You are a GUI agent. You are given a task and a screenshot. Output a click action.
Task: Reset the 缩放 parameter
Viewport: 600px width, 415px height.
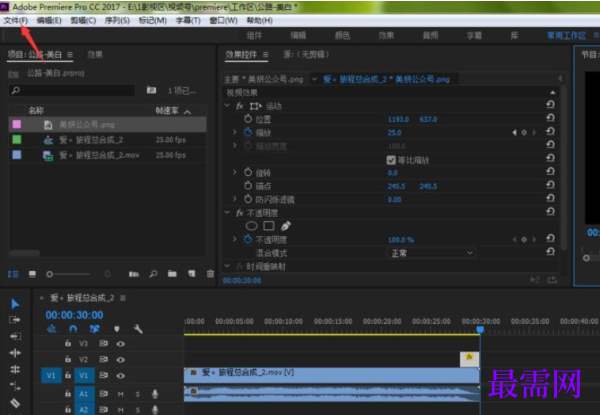tap(550, 131)
